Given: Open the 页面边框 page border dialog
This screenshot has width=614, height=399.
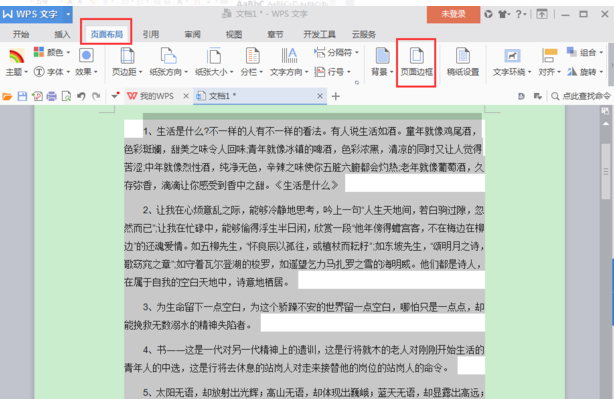Looking at the screenshot, I should point(416,62).
